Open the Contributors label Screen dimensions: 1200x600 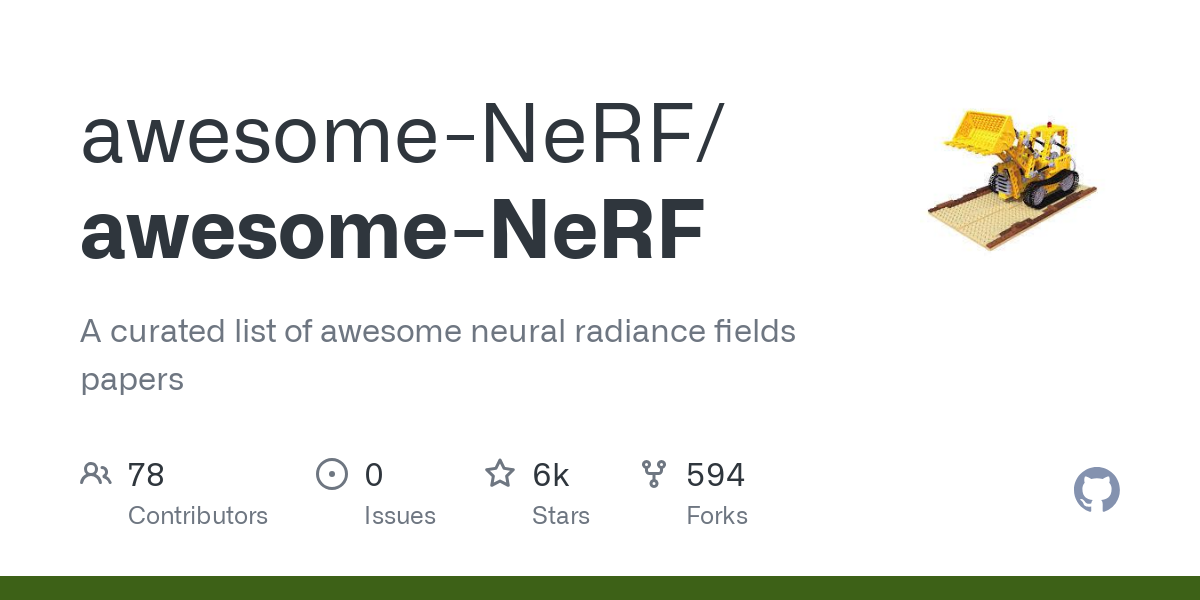coord(198,516)
